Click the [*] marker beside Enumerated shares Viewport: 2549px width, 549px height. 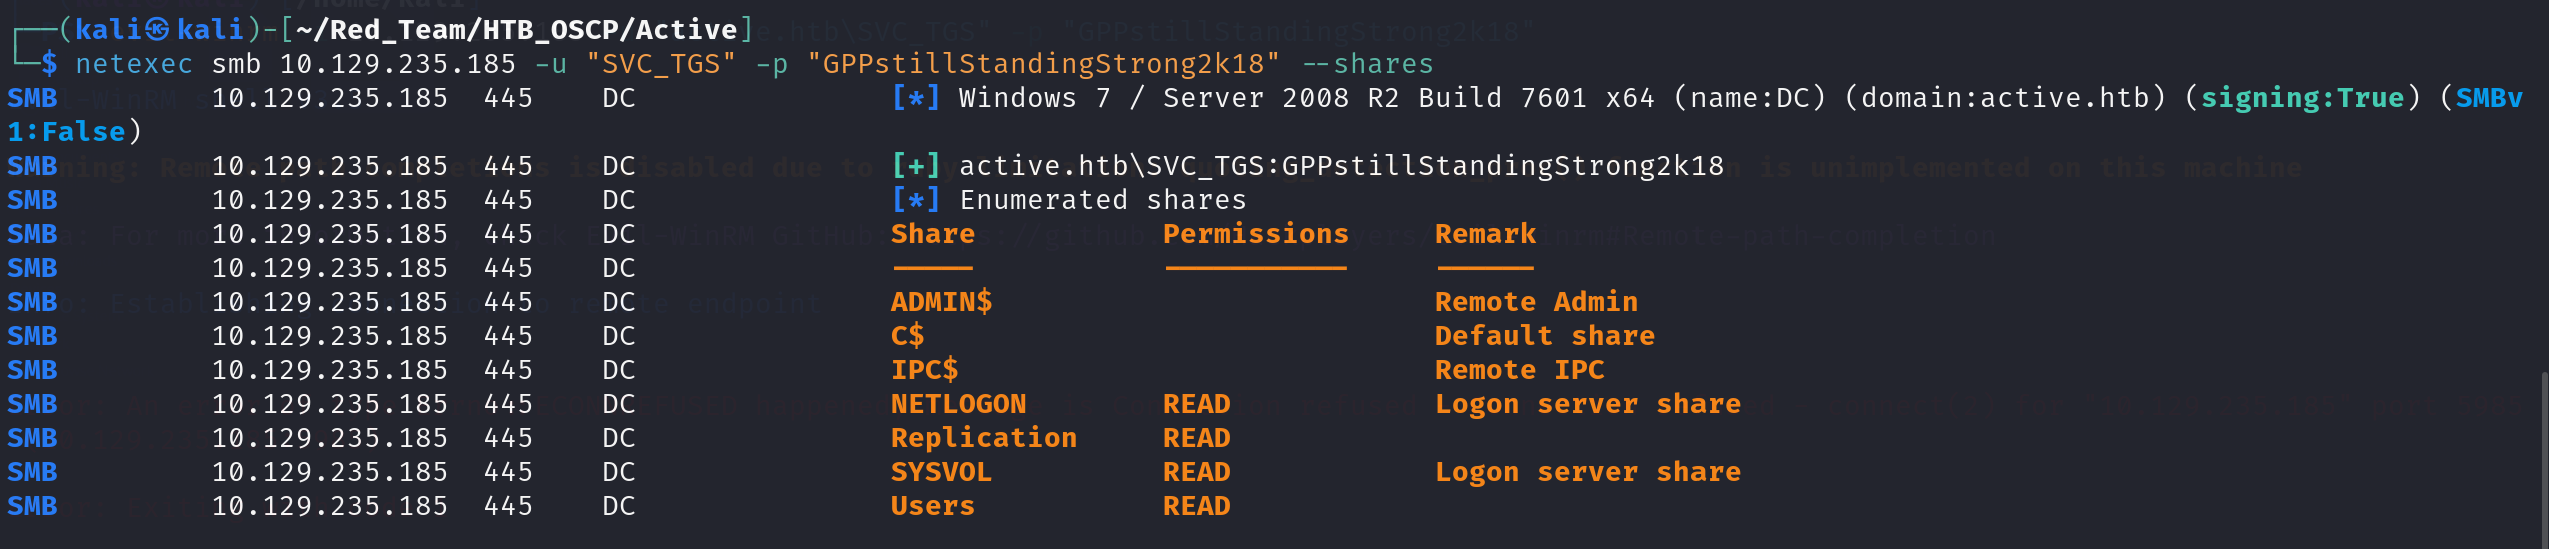915,199
